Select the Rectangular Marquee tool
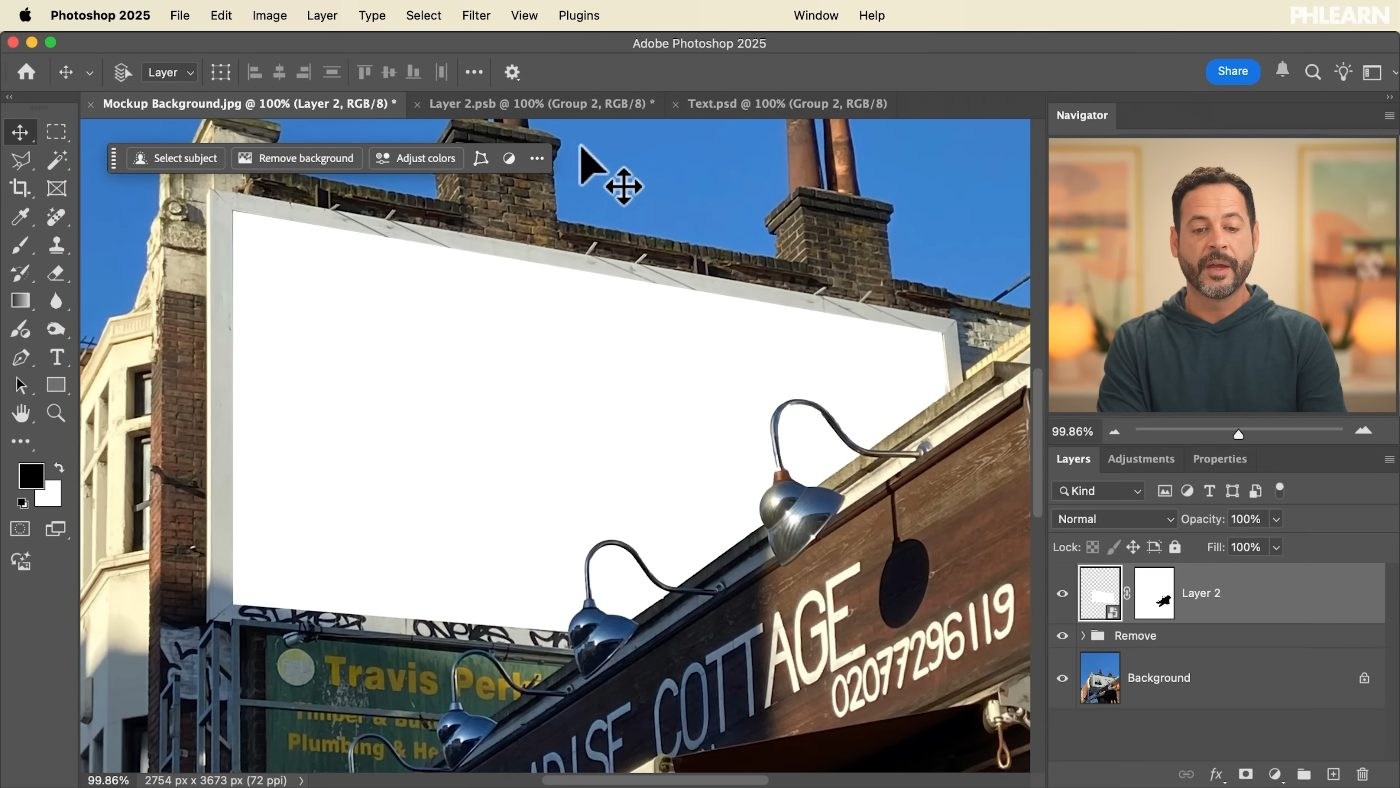 click(x=56, y=132)
